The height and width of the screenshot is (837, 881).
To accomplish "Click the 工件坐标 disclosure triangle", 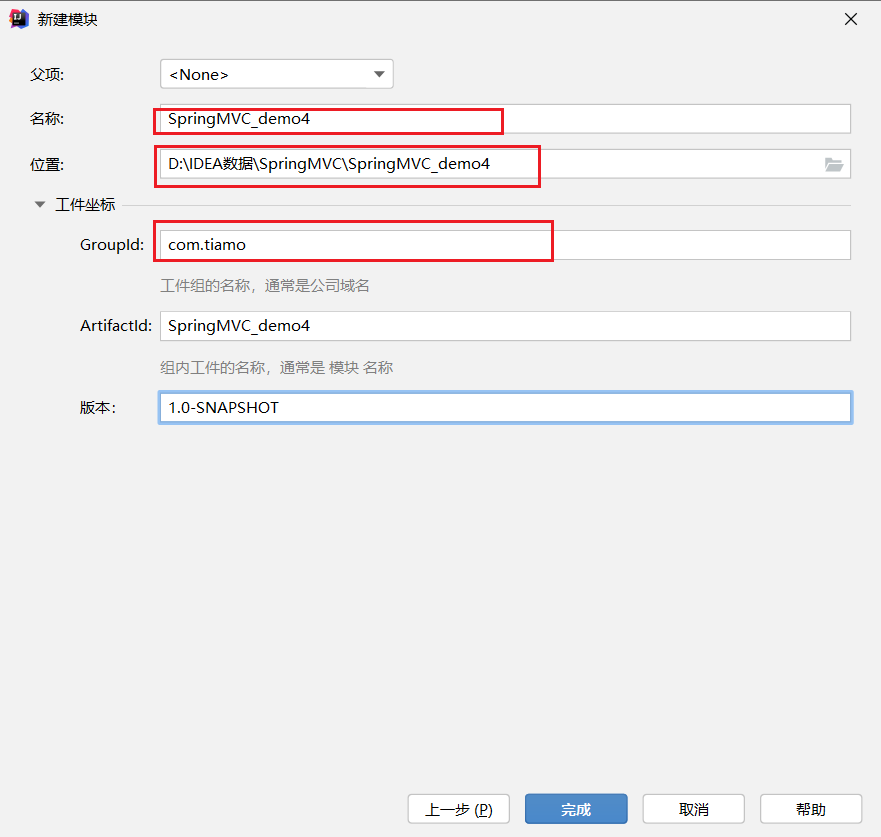I will coord(40,203).
